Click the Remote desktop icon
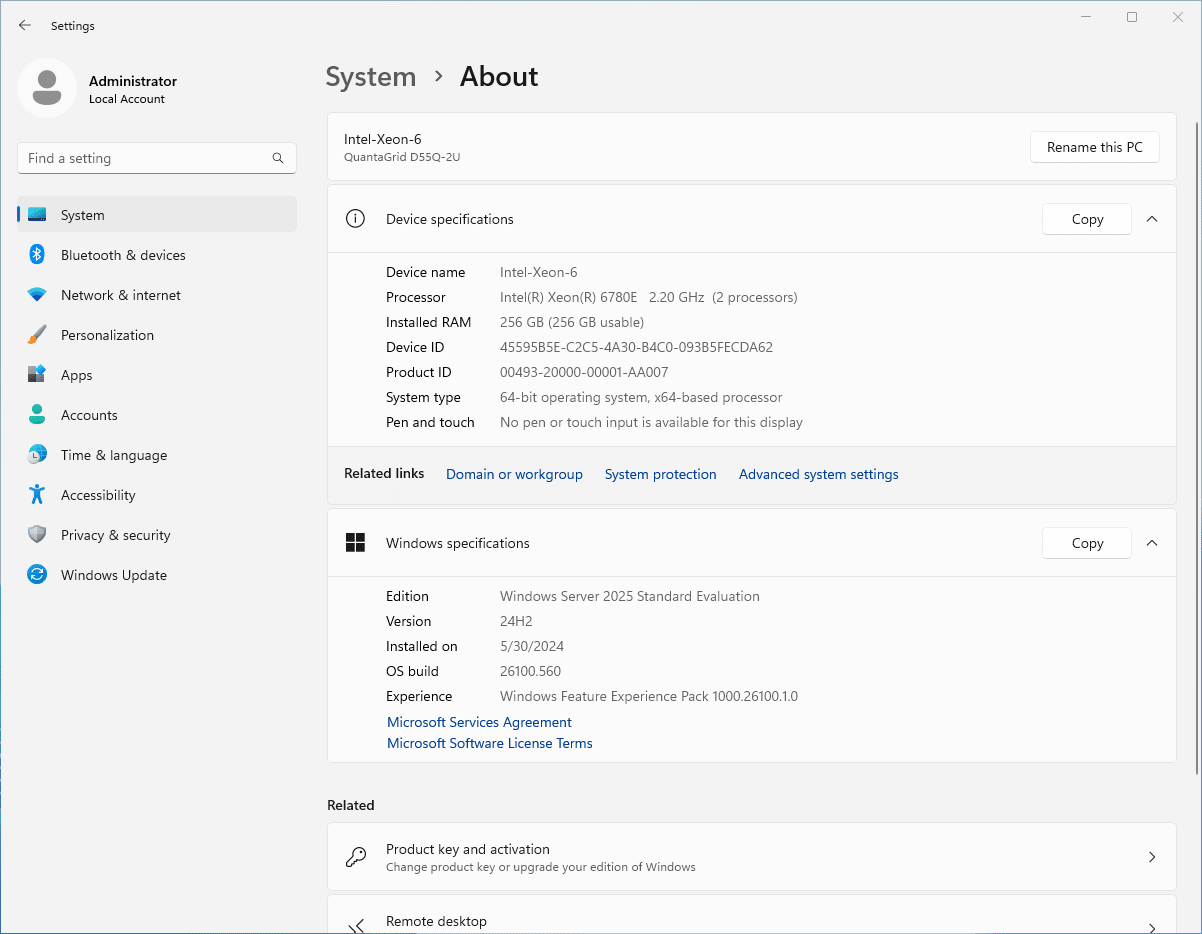1202x934 pixels. pyautogui.click(x=355, y=926)
